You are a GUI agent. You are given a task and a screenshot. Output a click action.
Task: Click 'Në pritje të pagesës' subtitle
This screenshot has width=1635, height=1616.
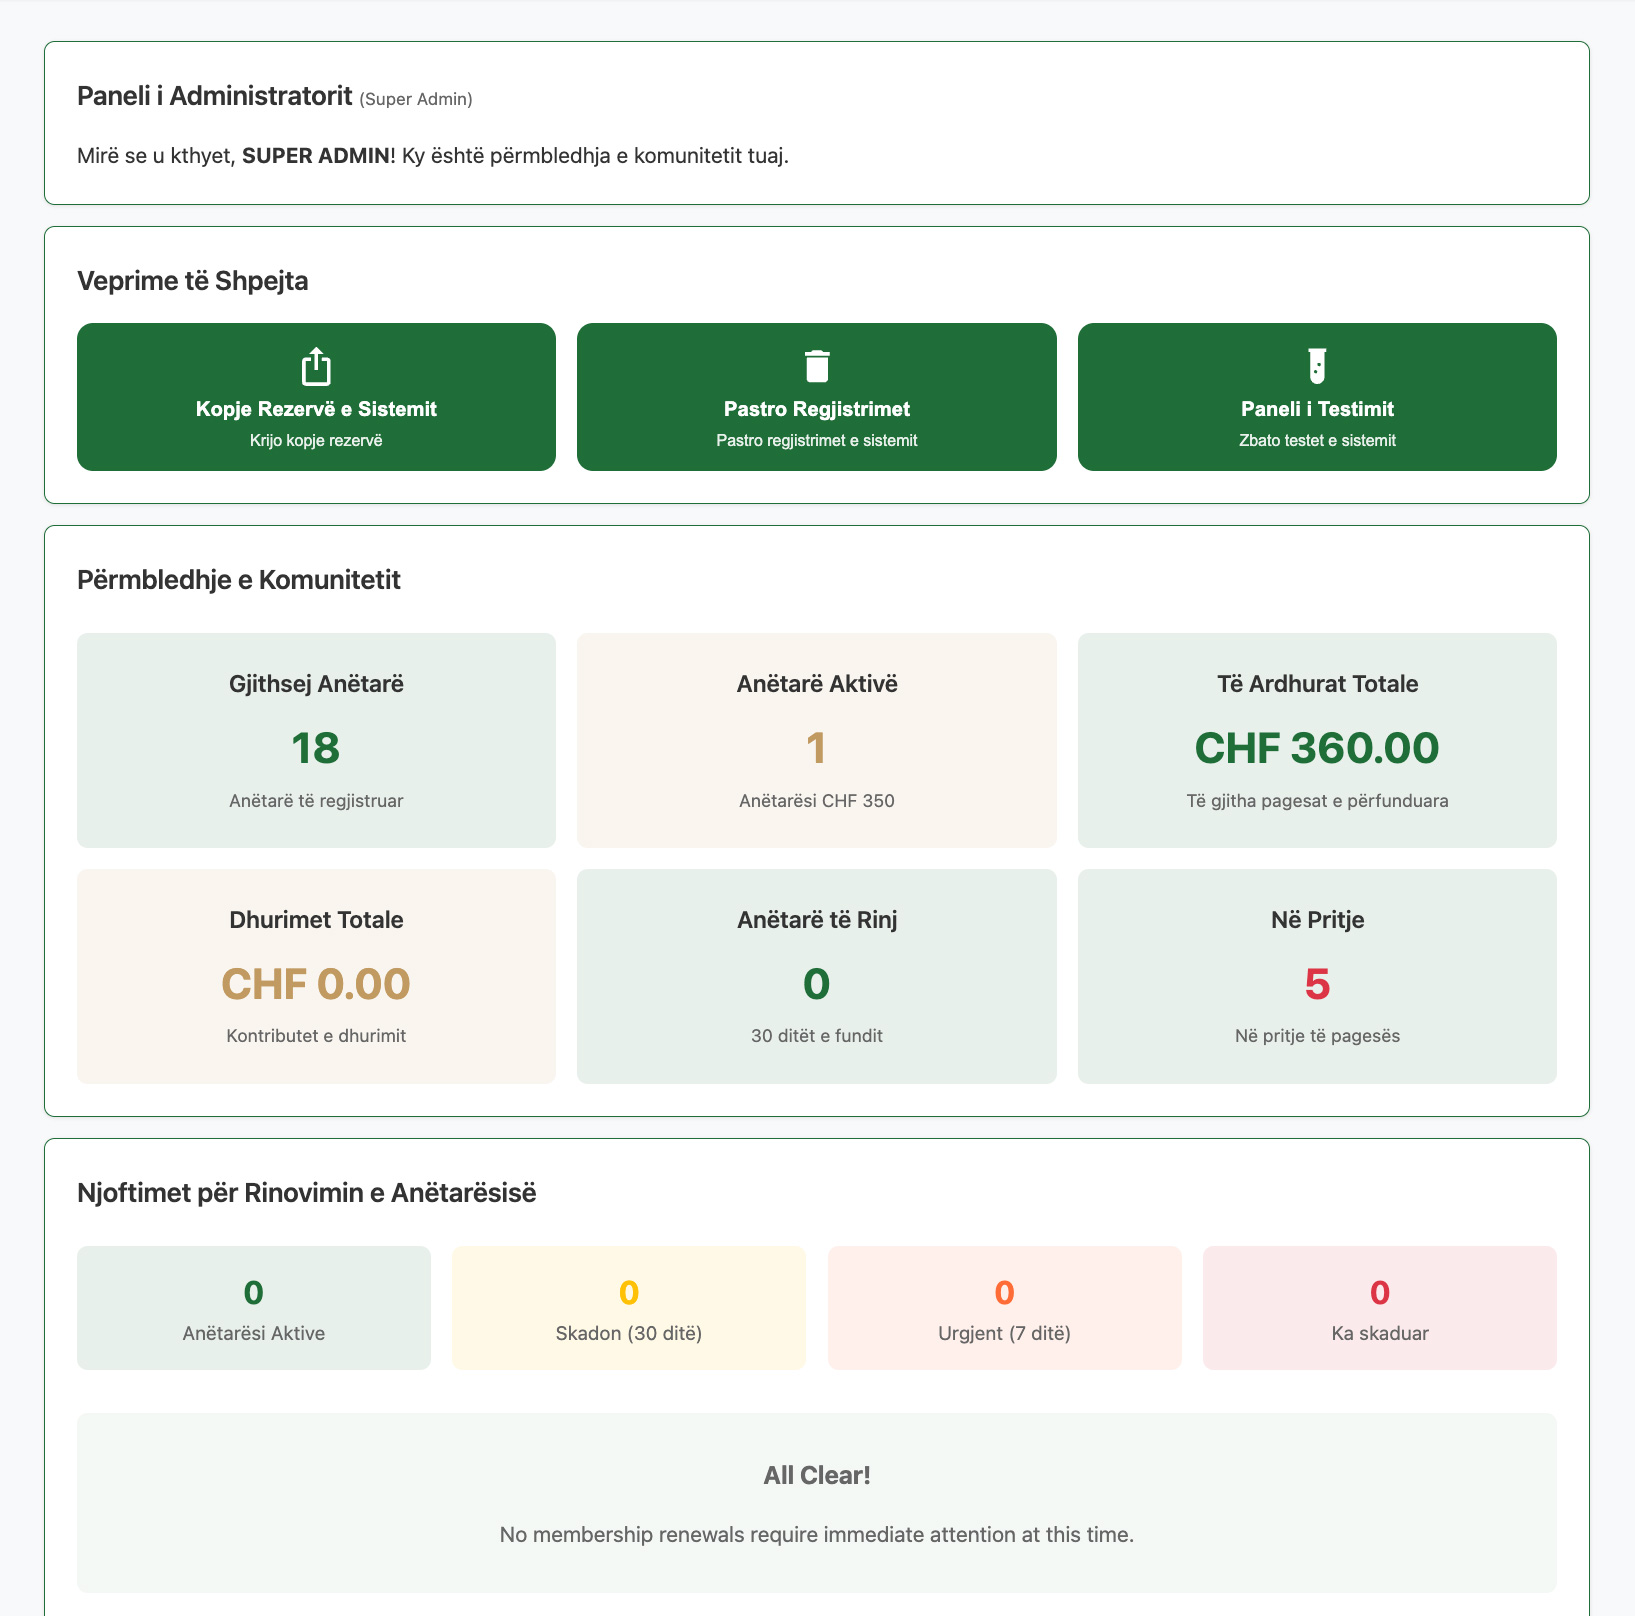(1317, 1036)
